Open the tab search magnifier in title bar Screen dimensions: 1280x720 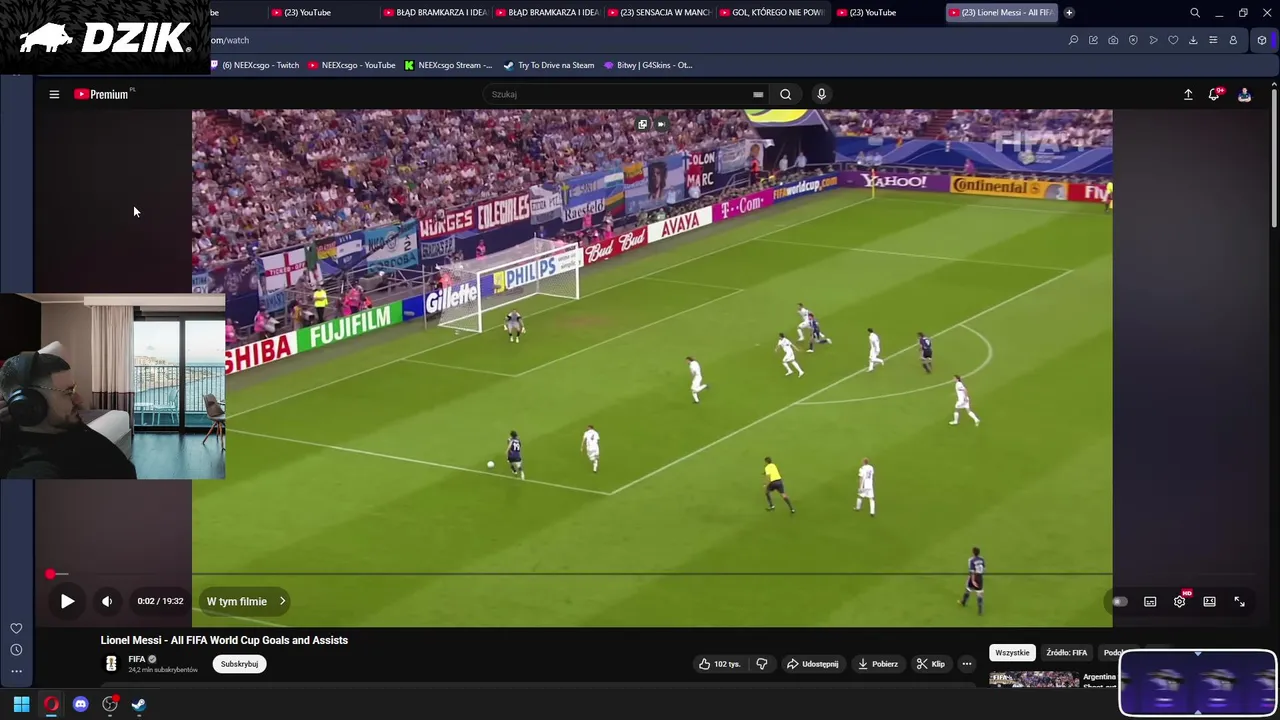click(x=1195, y=12)
